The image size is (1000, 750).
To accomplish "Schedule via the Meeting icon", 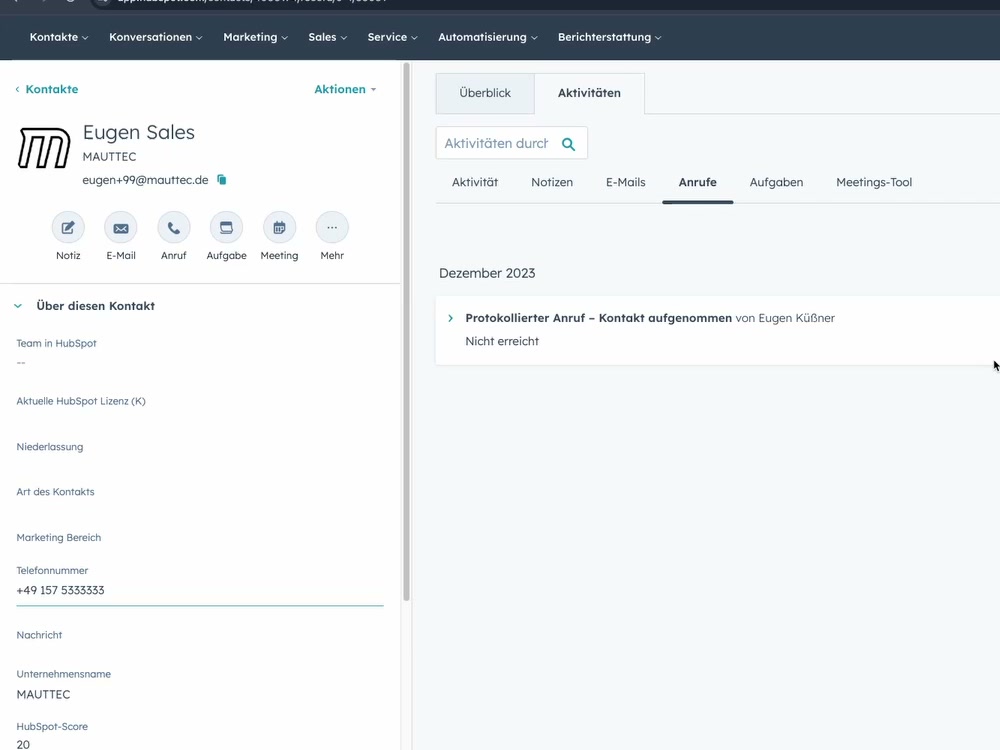I will pos(279,227).
